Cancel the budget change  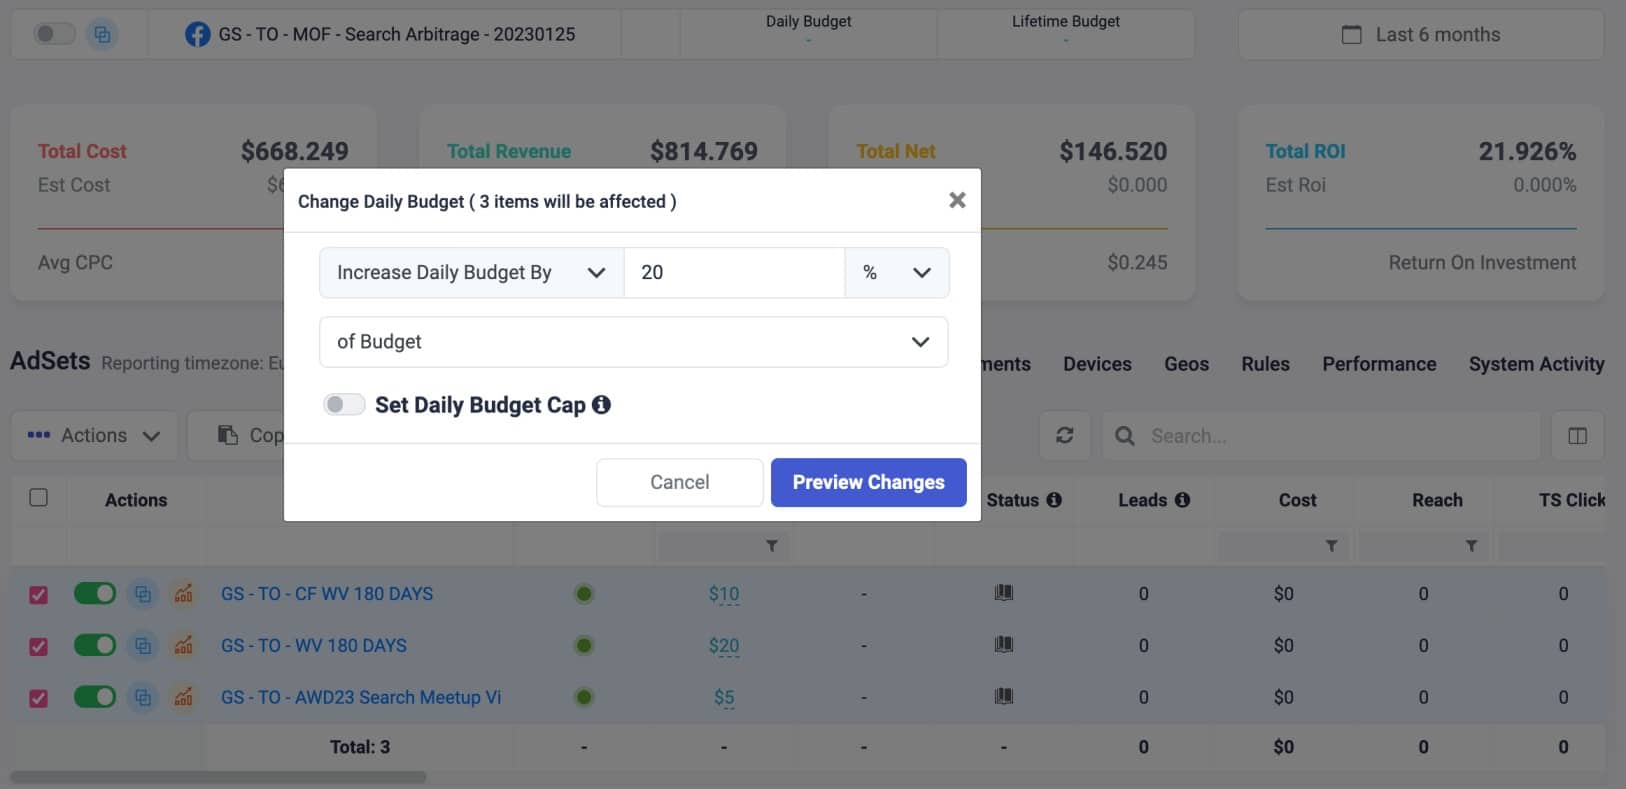679,482
